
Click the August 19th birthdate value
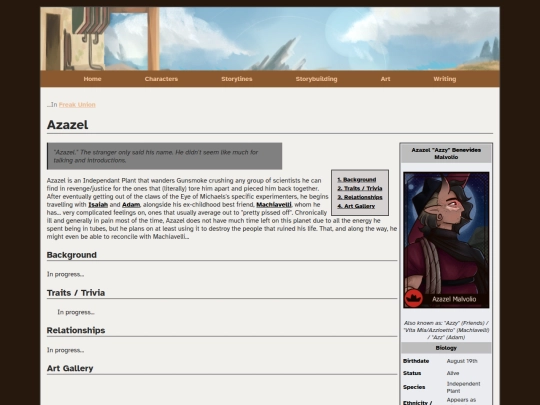point(462,361)
